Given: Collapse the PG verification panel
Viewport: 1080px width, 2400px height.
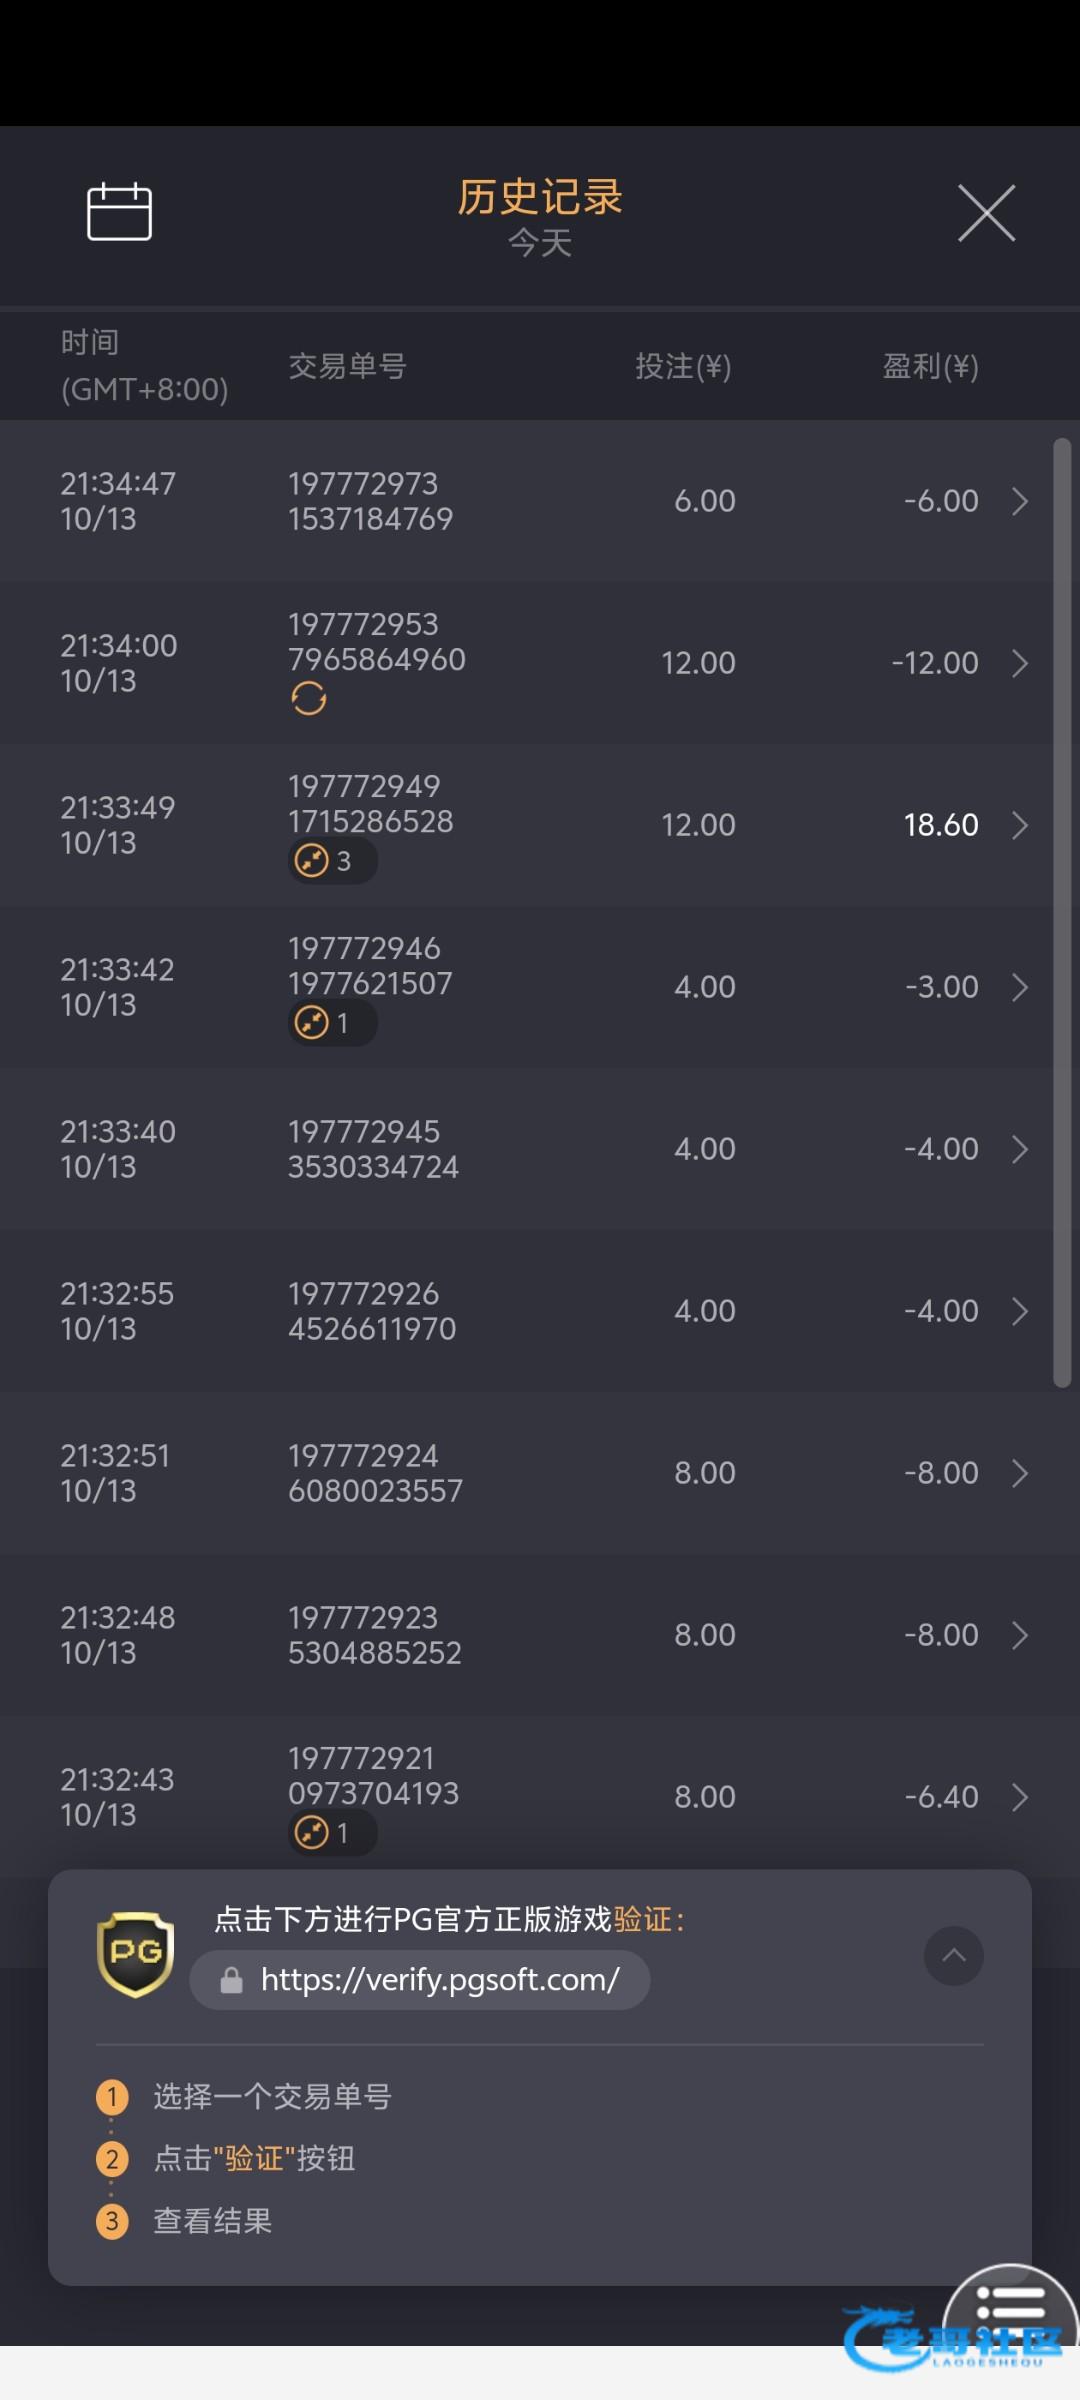Looking at the screenshot, I should click(954, 1956).
